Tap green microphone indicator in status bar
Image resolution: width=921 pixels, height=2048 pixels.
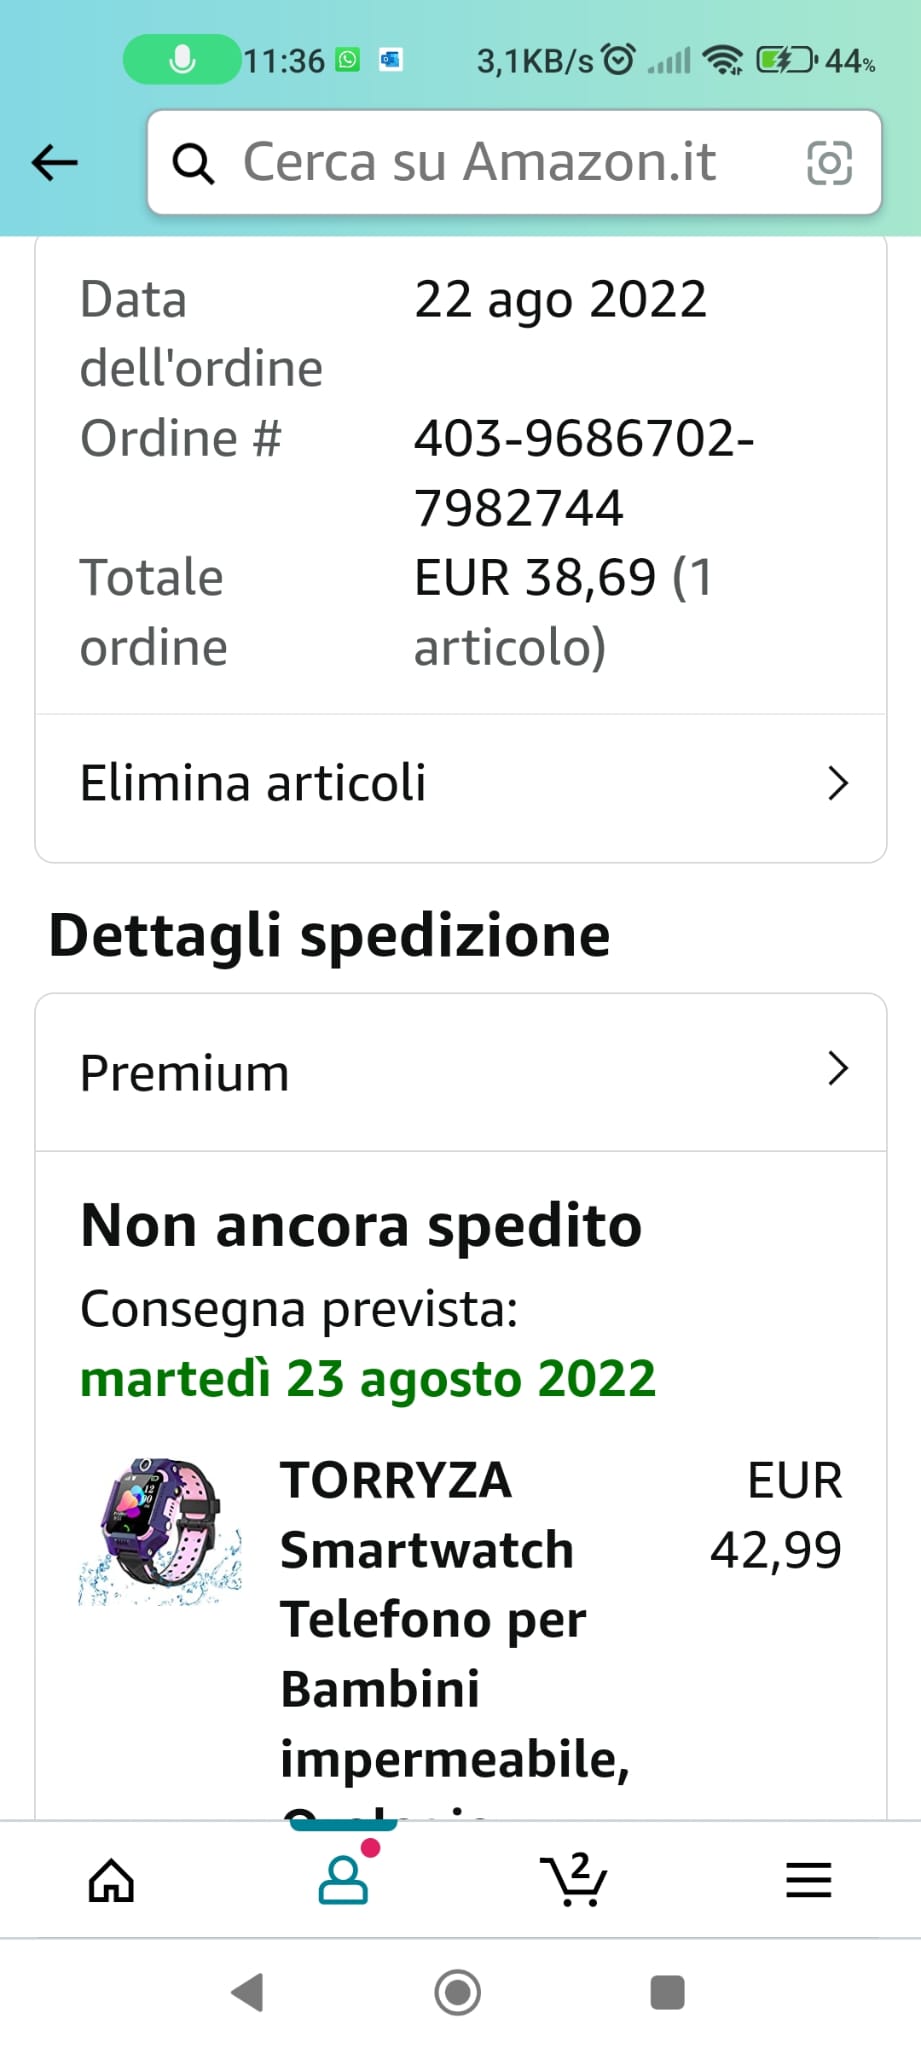pyautogui.click(x=181, y=60)
